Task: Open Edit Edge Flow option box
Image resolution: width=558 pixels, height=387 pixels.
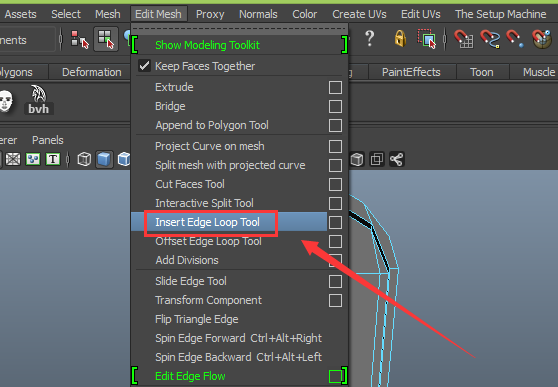Action: click(335, 376)
